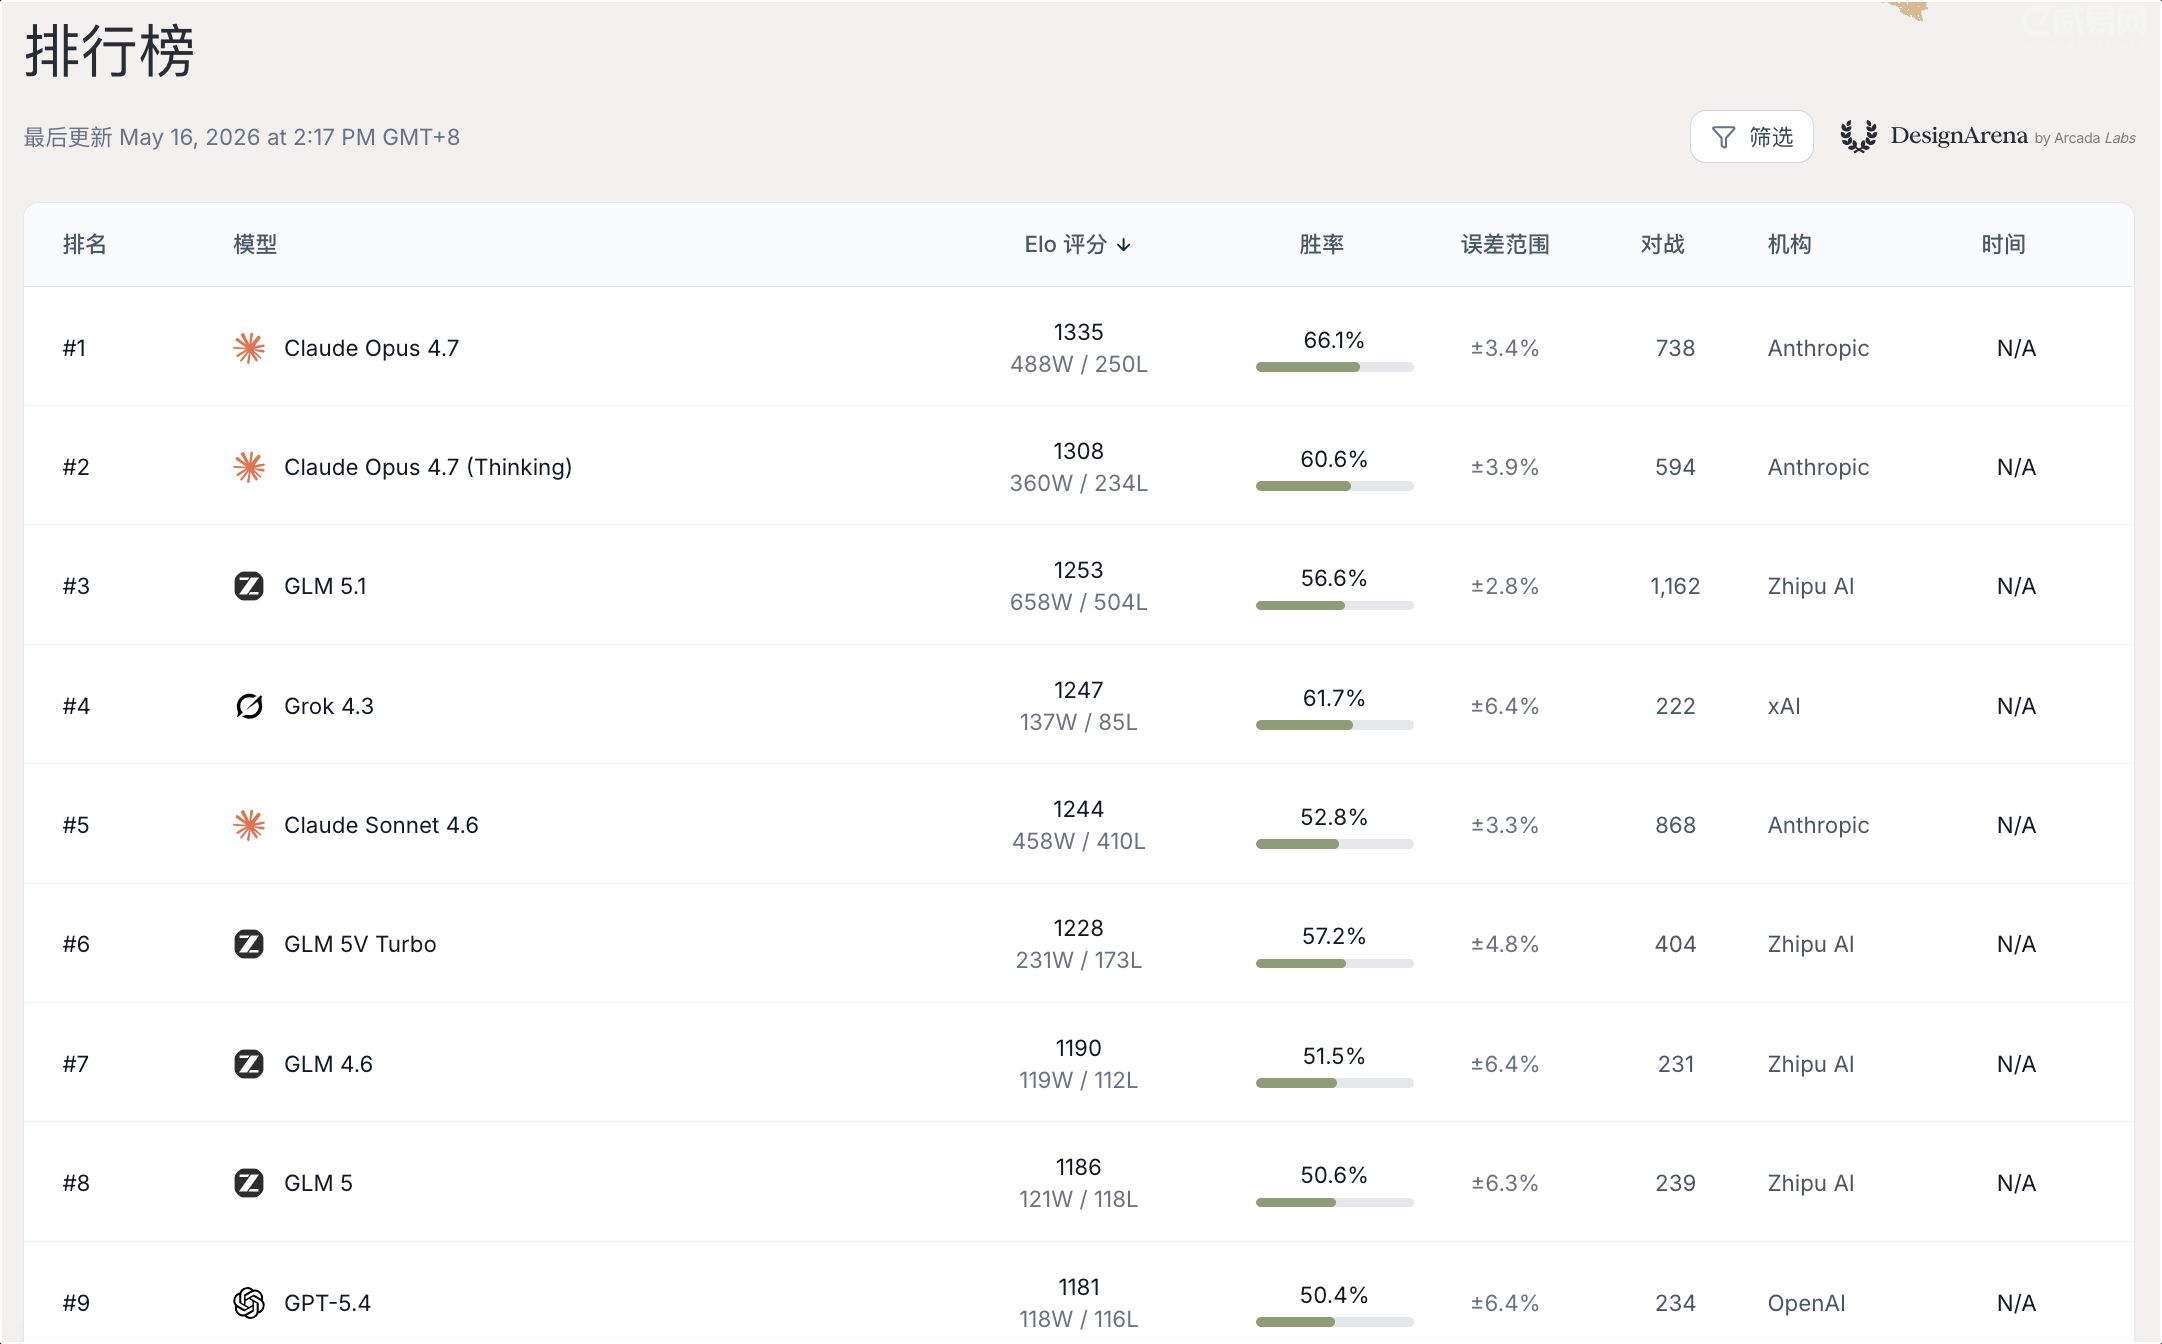Screen dimensions: 2162x1344
Task: Click the OpenAI organization cell
Action: (x=1806, y=1303)
